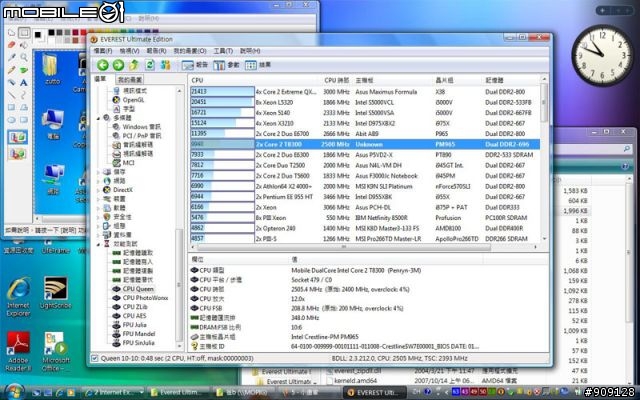Viewport: 640px width, 400px height.
Task: Select the Eraser tool in Paint
Action: (11, 44)
